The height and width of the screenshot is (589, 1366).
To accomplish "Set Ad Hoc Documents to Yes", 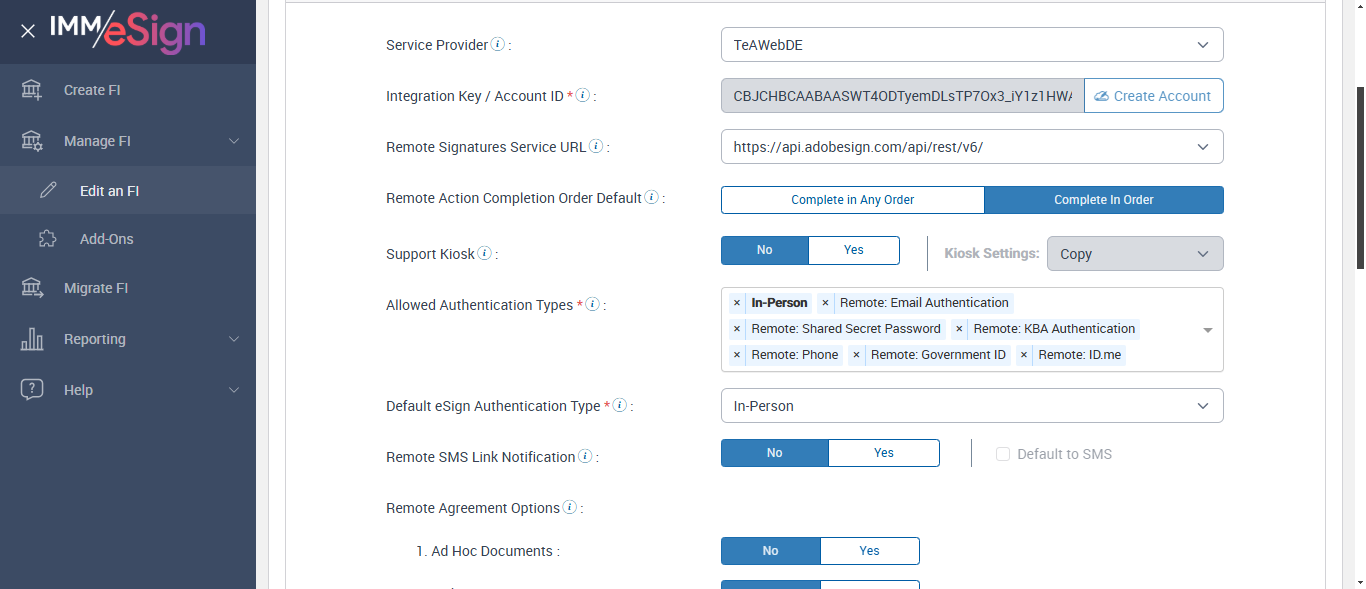I will point(869,551).
